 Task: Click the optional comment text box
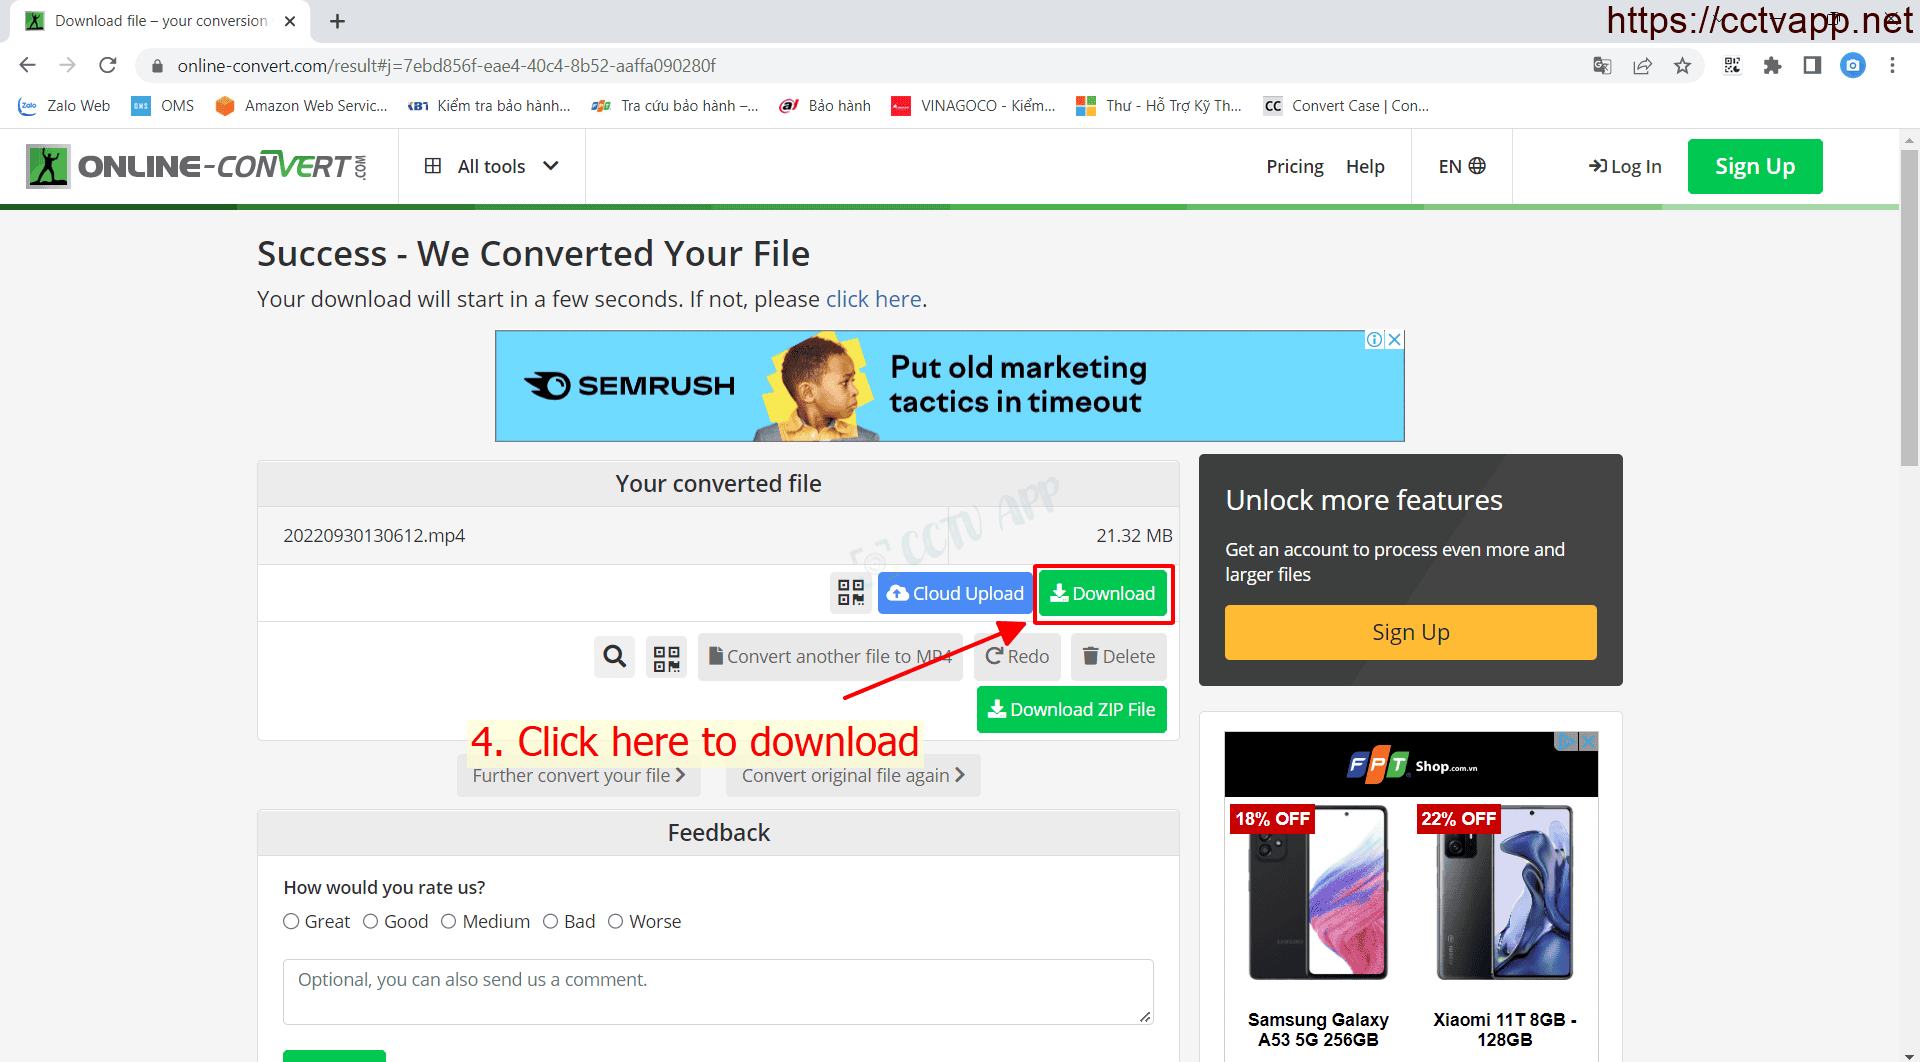717,991
